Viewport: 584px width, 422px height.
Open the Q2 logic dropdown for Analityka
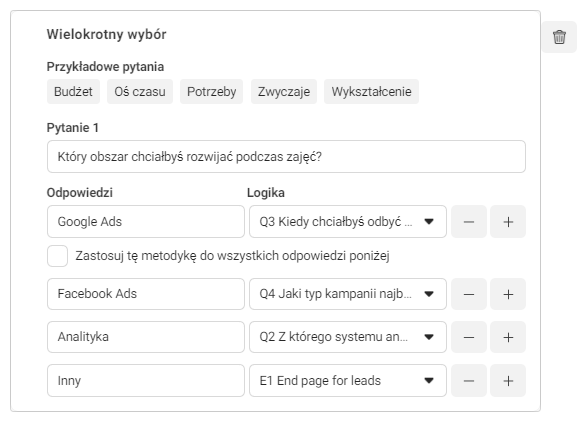(347, 337)
